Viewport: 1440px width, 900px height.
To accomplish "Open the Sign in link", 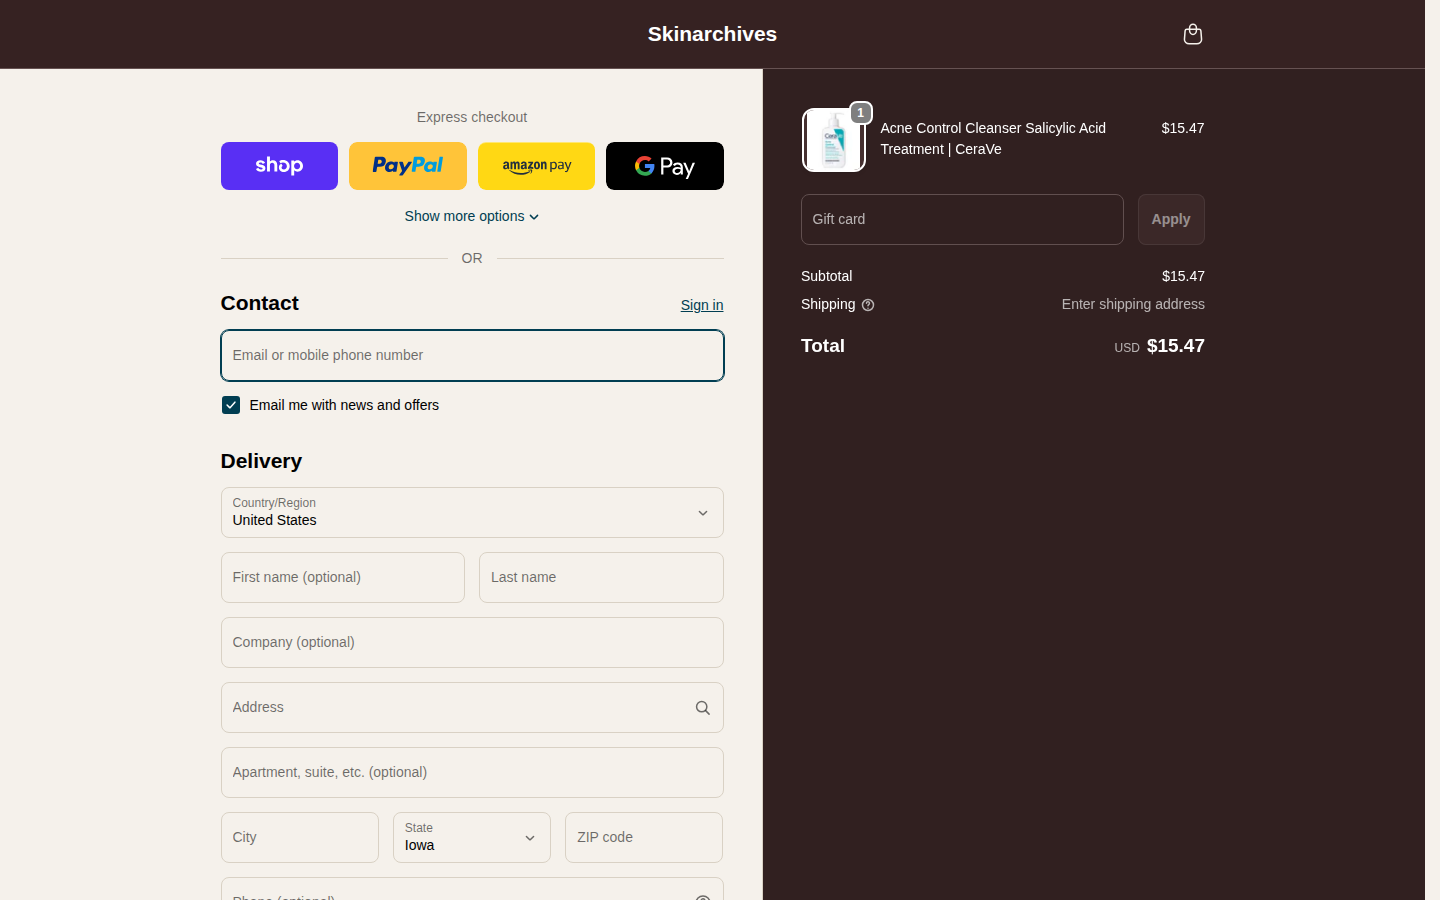I will click(x=702, y=305).
